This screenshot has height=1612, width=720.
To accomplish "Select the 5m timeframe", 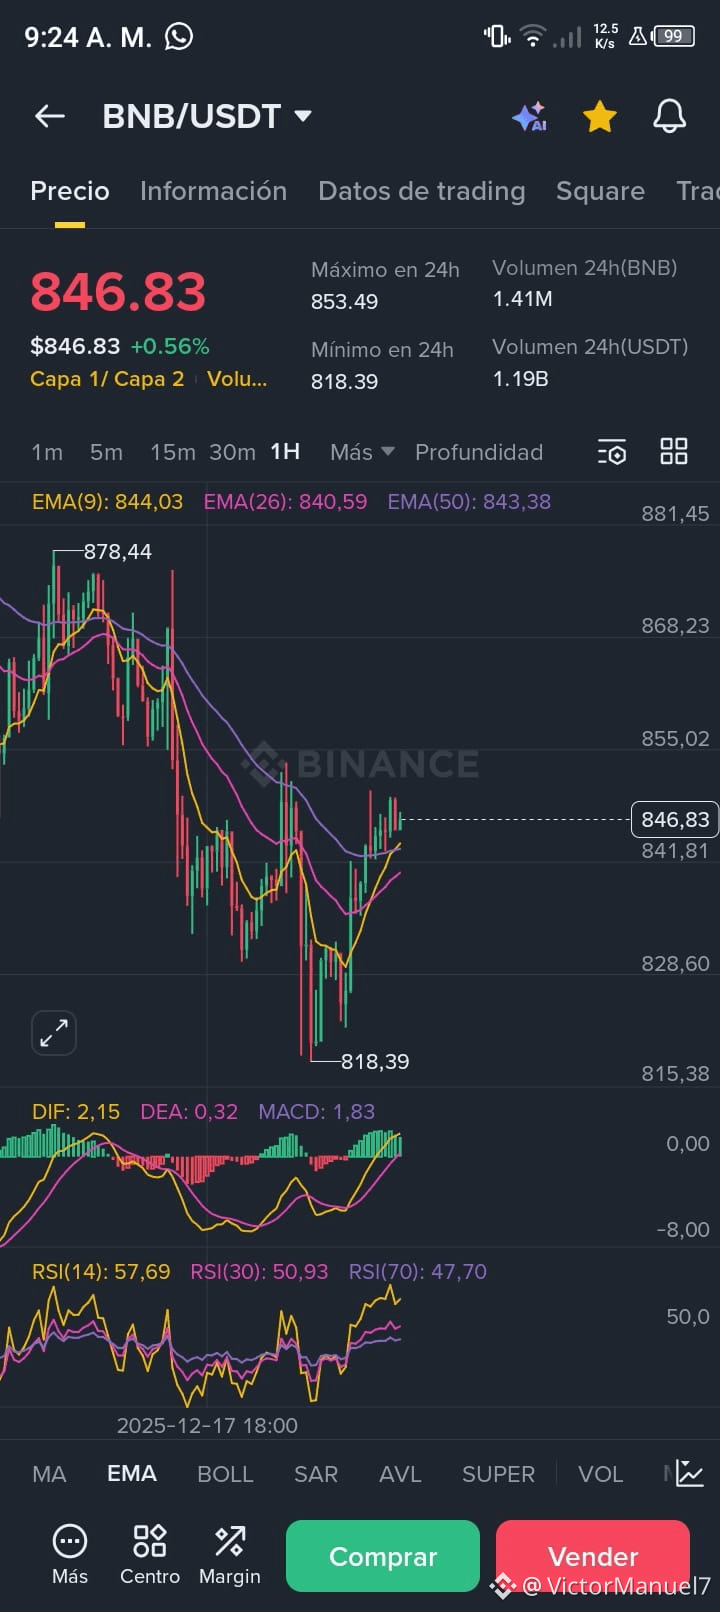I will (106, 452).
